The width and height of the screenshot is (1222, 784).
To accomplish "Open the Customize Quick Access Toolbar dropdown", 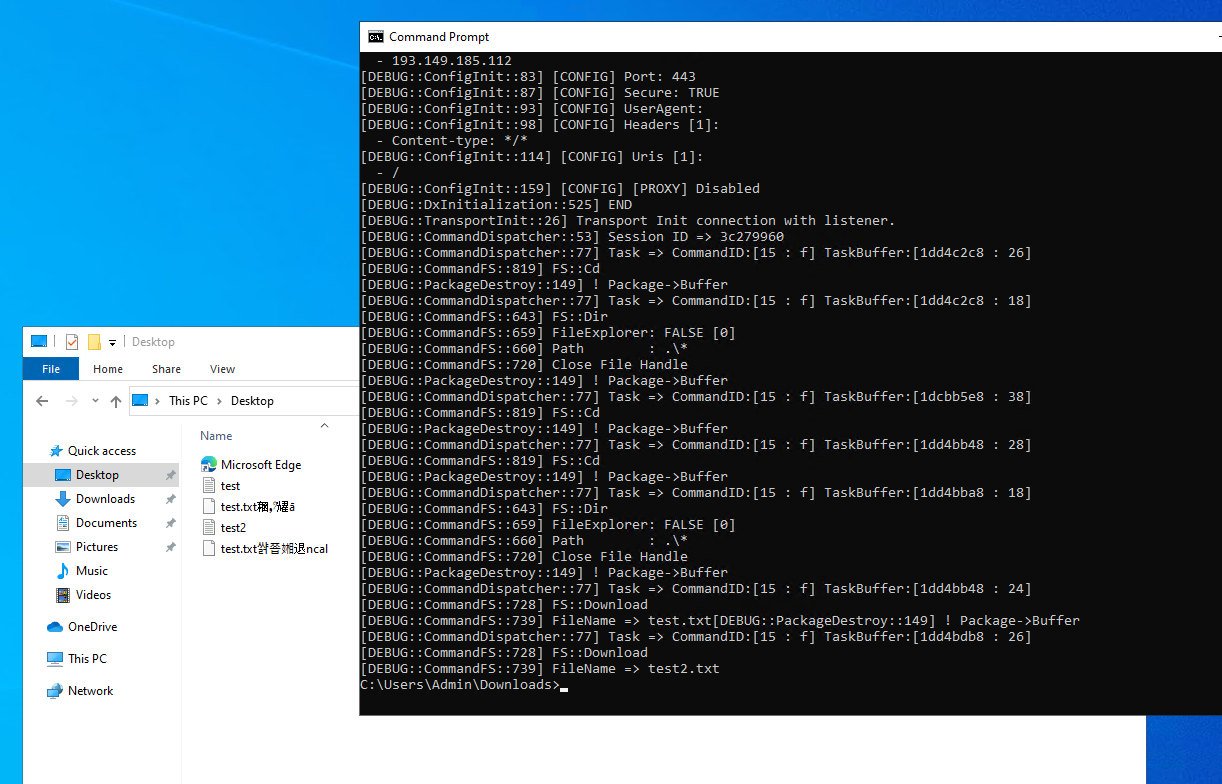I will coord(111,341).
